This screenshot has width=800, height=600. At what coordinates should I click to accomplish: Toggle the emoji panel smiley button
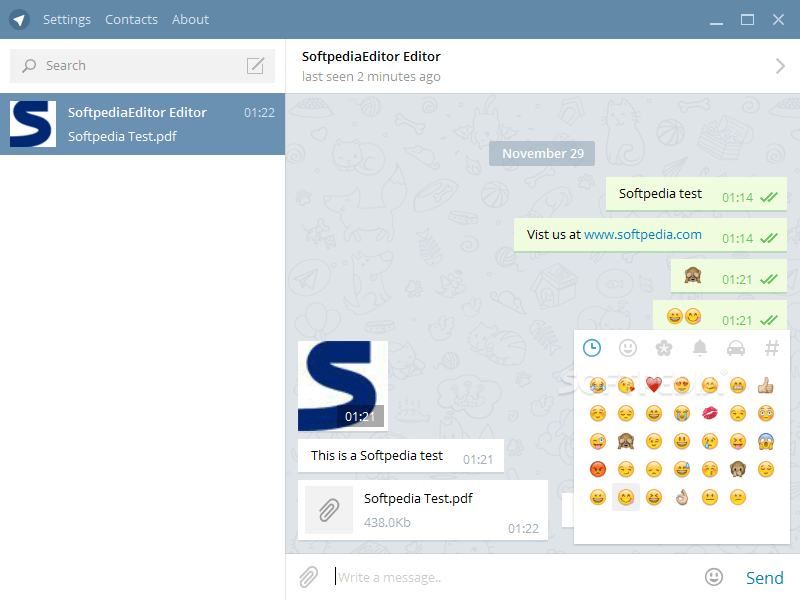point(714,577)
